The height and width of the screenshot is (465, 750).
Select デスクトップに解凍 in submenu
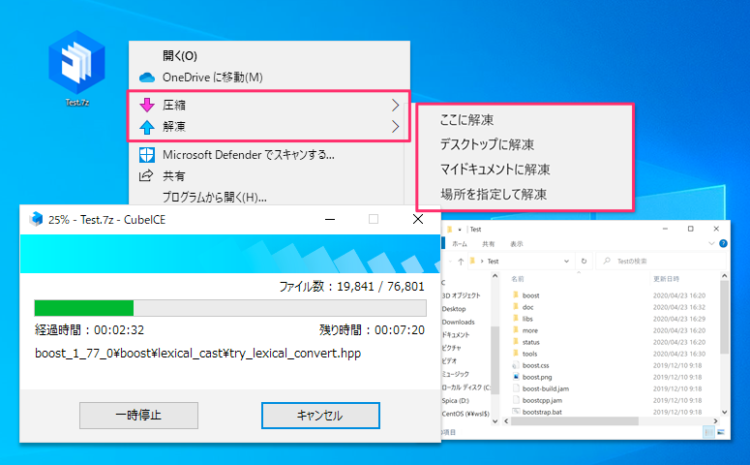click(x=487, y=144)
